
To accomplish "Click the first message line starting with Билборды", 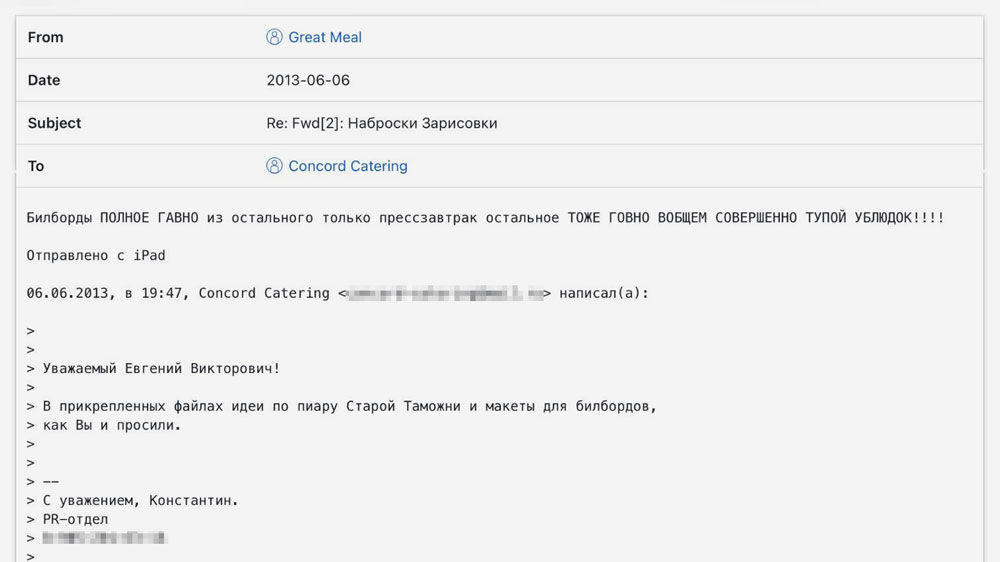I will pos(485,217).
